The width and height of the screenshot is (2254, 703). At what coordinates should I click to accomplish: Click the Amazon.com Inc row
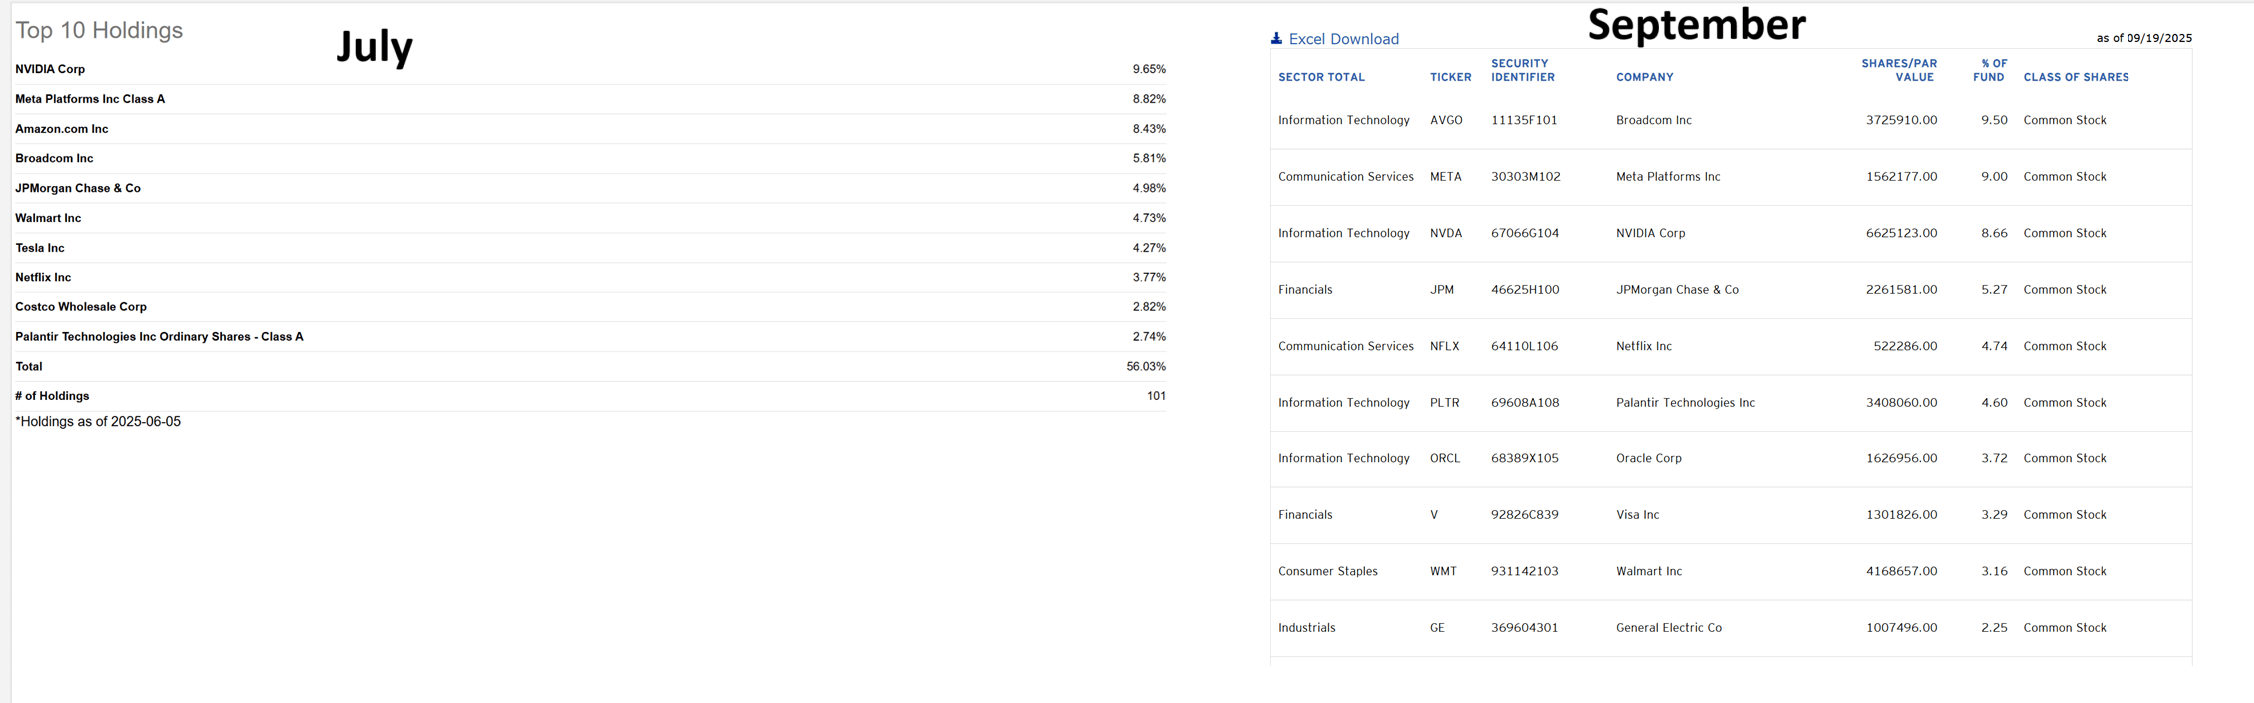[590, 129]
